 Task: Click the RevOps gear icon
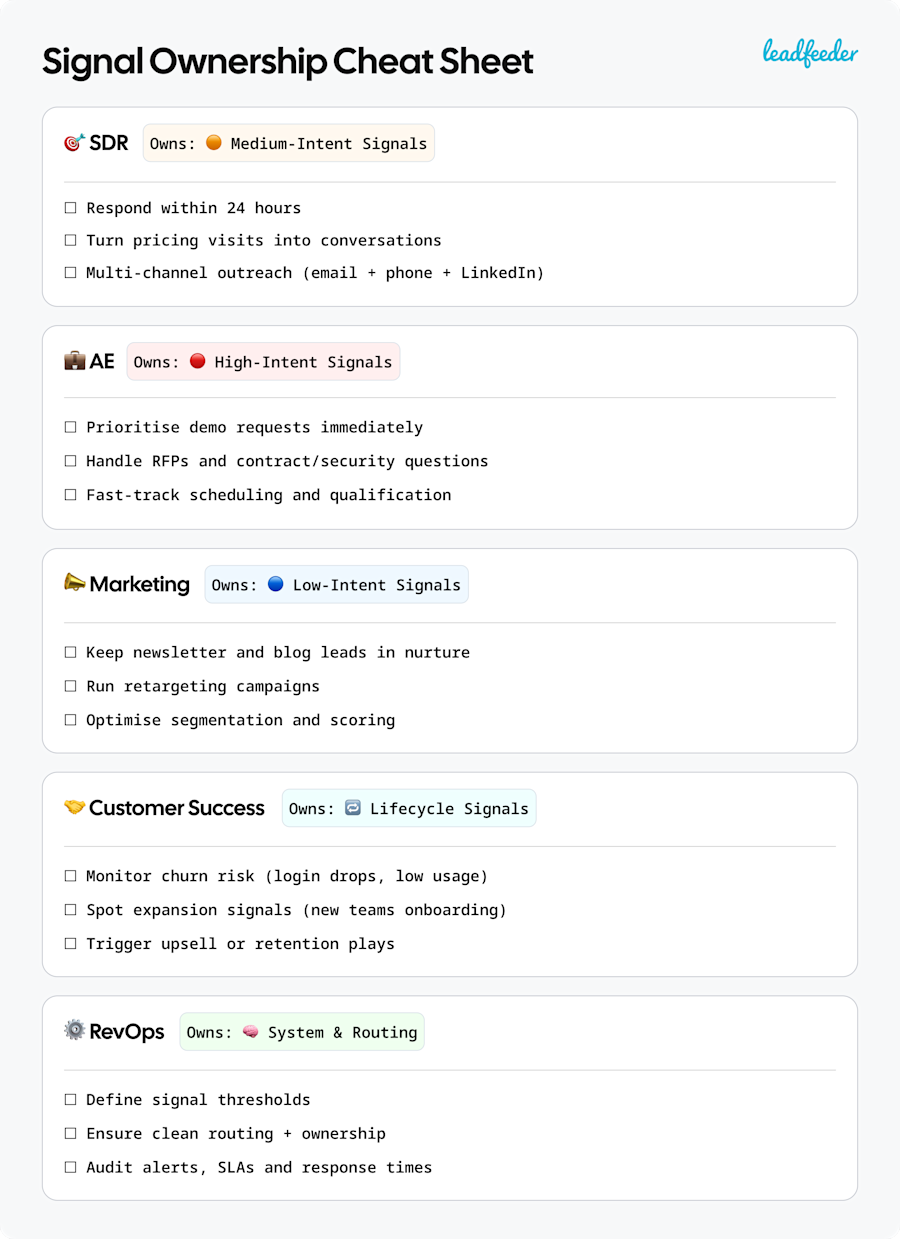click(x=74, y=1030)
